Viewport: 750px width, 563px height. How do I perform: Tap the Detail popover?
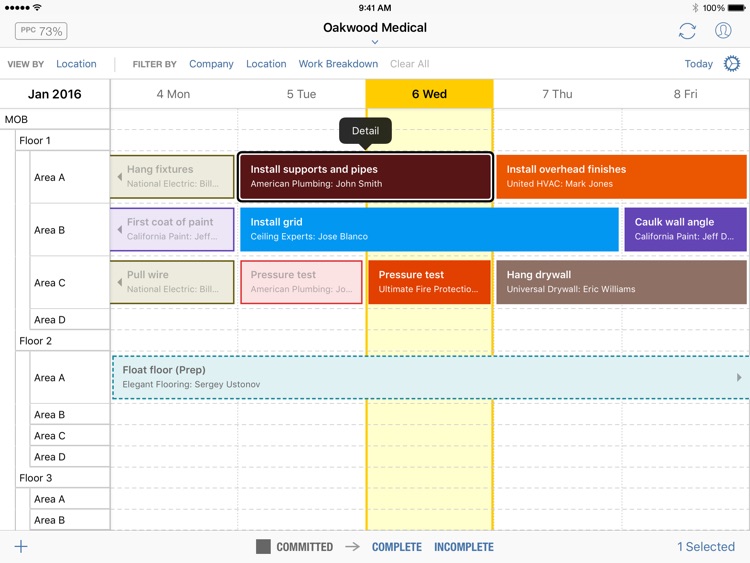365,131
